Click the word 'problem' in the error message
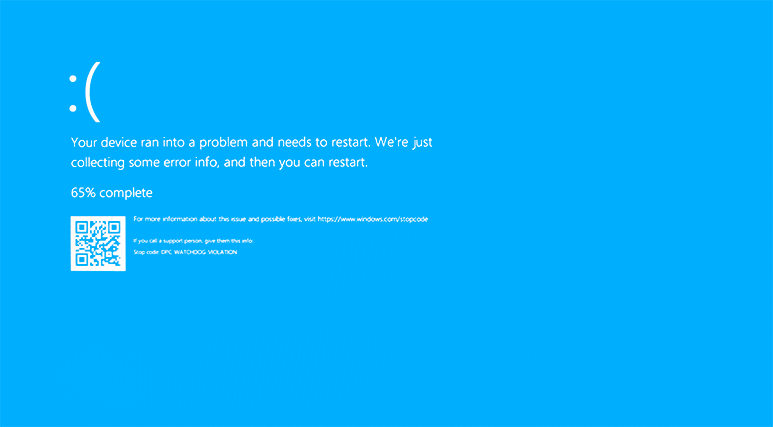 click(x=223, y=142)
